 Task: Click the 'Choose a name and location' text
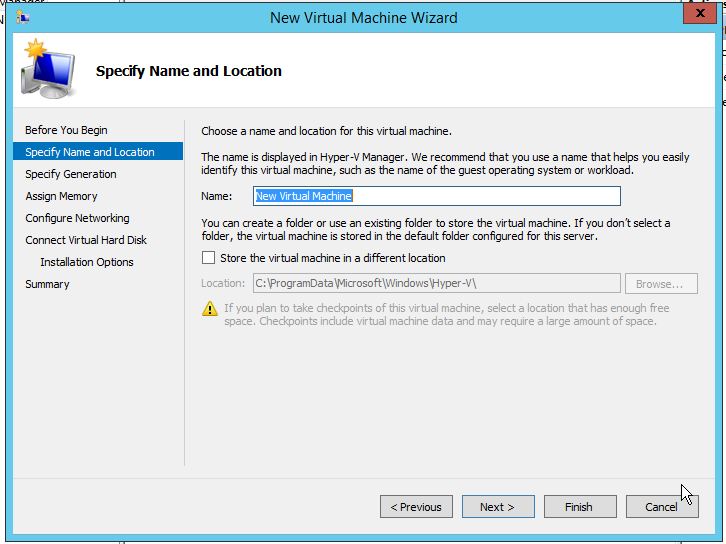click(x=326, y=131)
